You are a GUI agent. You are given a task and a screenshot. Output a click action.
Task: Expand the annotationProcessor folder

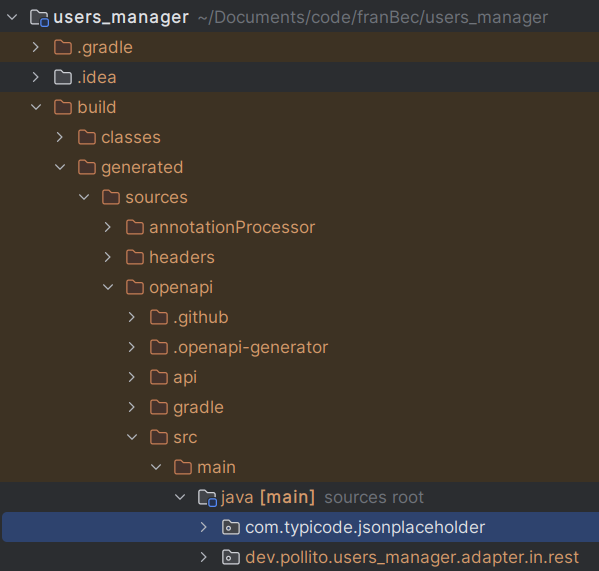[108, 227]
